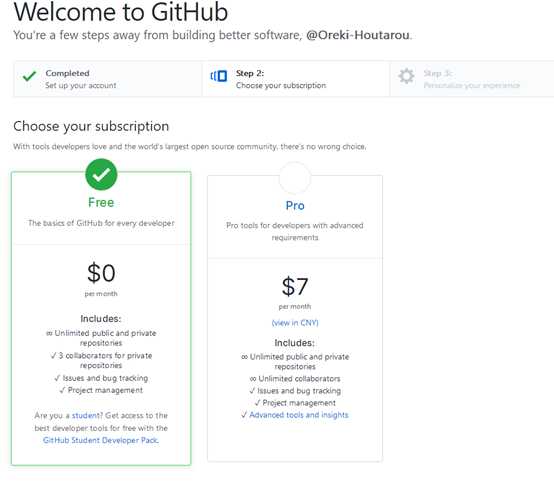Click the Advanced tools and insights link
The height and width of the screenshot is (485, 554).
(299, 415)
